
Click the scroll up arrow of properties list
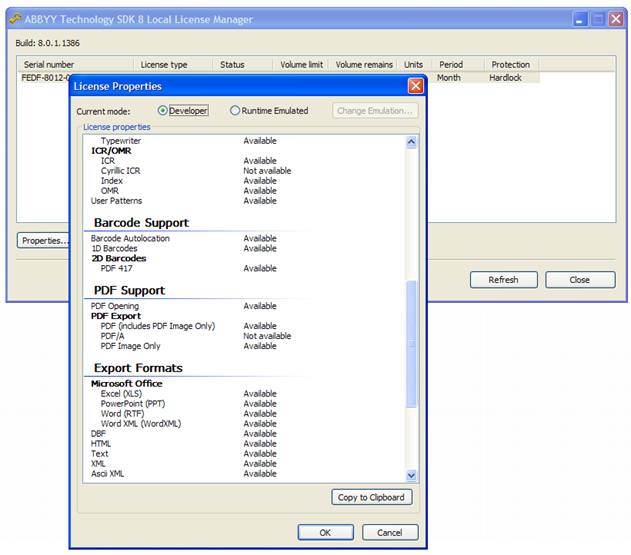pos(411,142)
